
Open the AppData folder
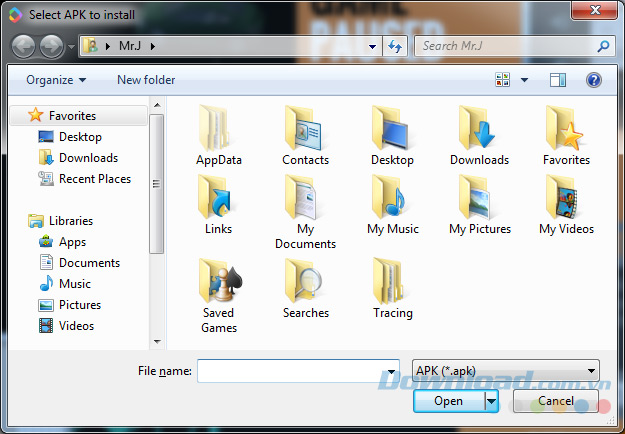coord(218,136)
